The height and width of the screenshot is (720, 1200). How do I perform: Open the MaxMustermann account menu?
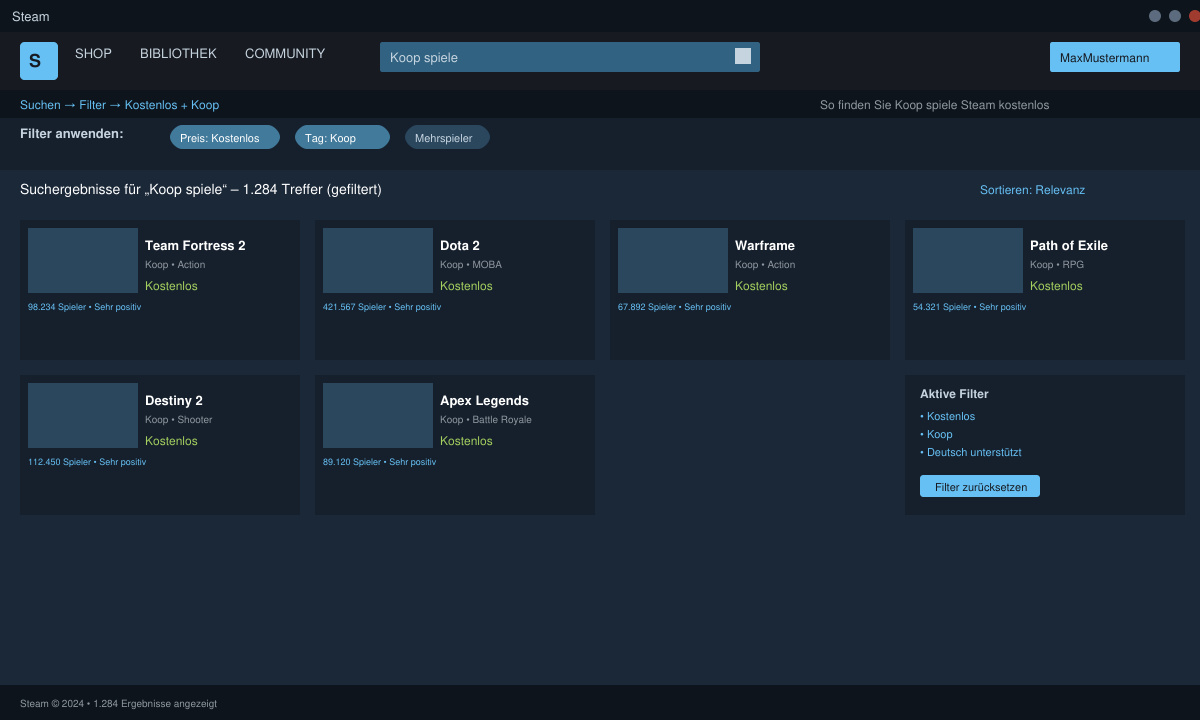(x=1115, y=57)
